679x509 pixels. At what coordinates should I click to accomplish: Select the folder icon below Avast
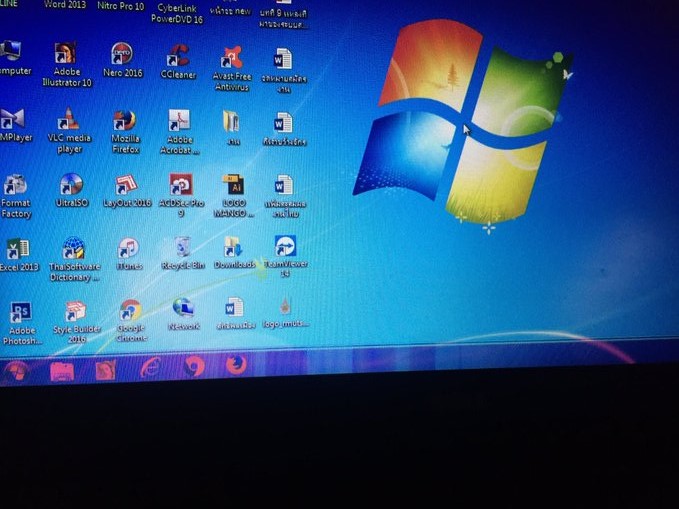(231, 121)
